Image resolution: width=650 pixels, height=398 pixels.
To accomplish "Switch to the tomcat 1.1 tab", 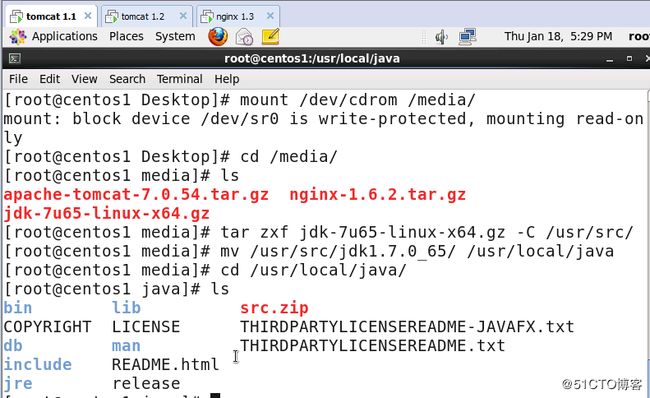I will (51, 17).
